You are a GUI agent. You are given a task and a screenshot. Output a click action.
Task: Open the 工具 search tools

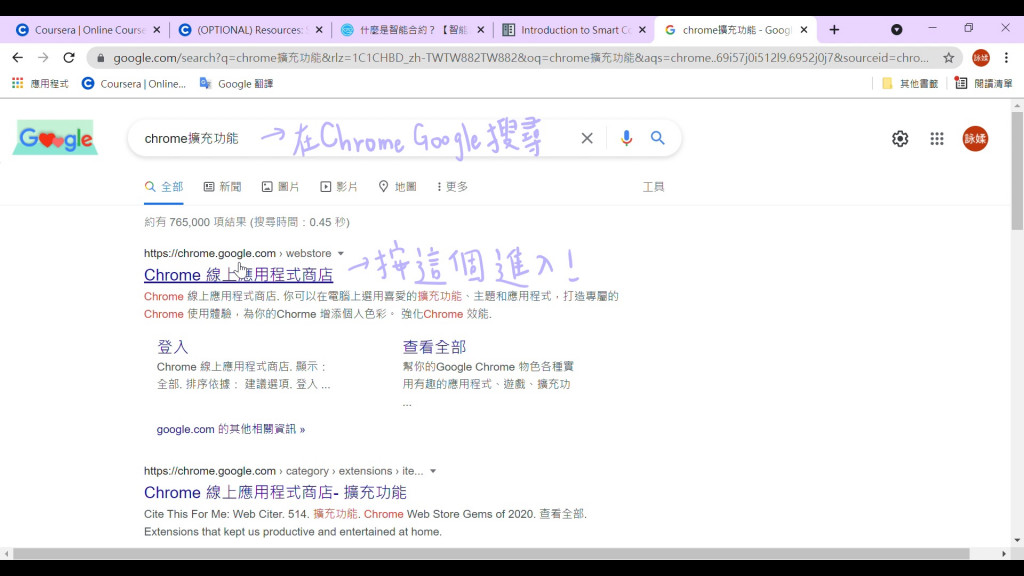[x=653, y=187]
